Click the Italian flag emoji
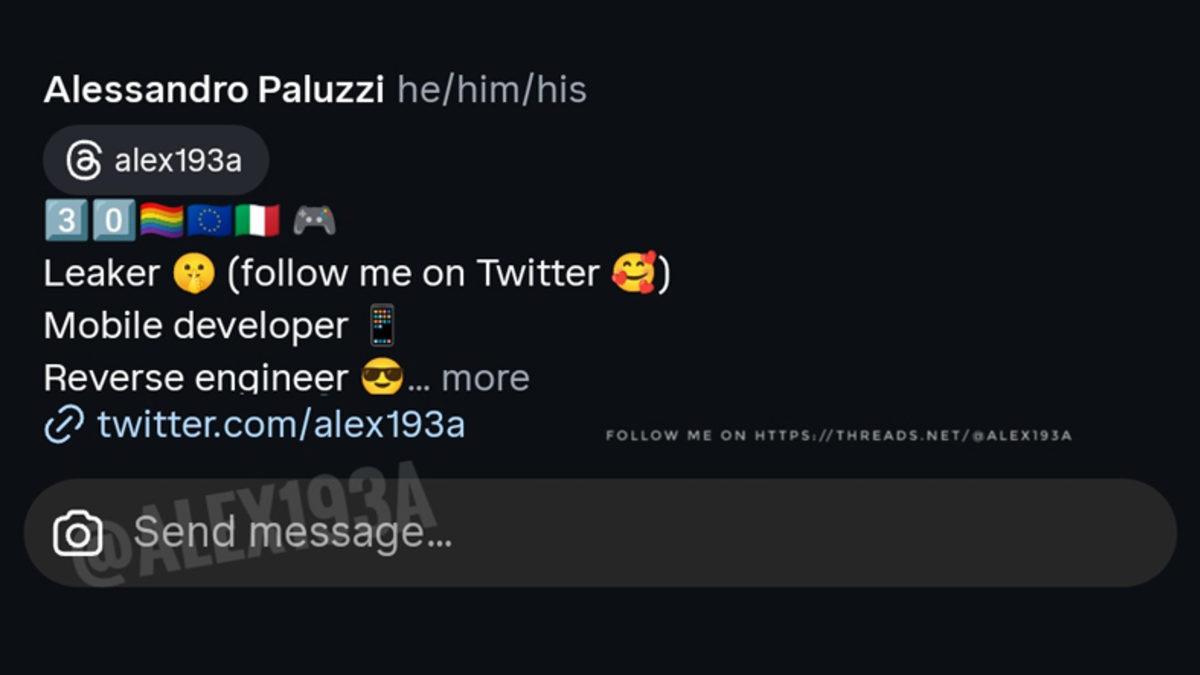Viewport: 1200px width, 675px height. coord(257,220)
